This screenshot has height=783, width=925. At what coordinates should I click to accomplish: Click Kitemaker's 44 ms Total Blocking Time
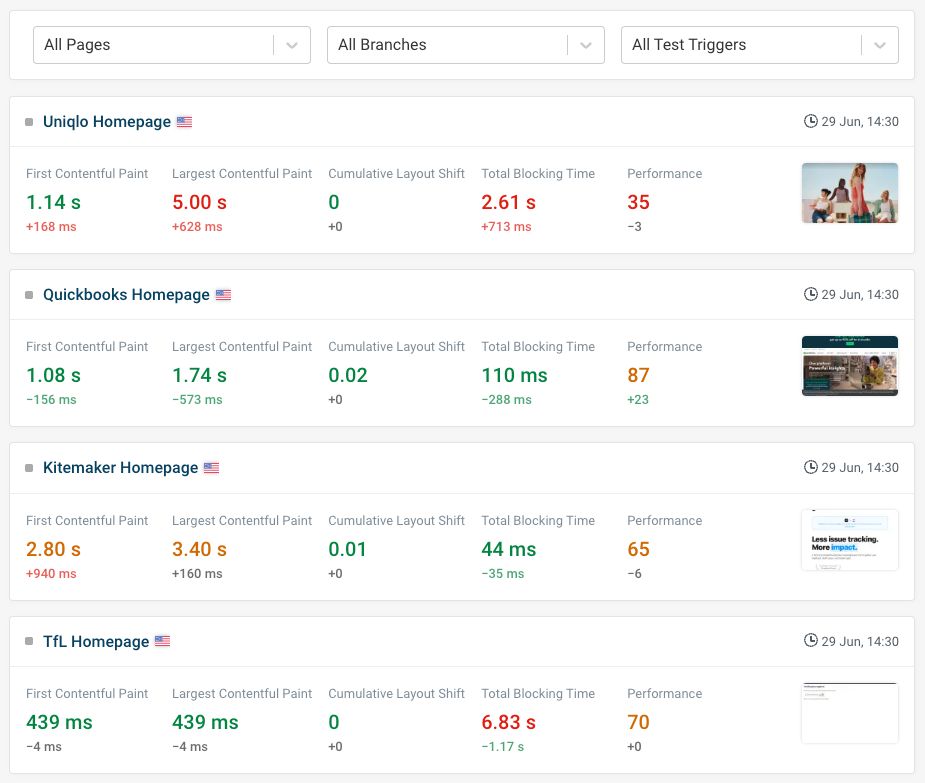click(509, 549)
